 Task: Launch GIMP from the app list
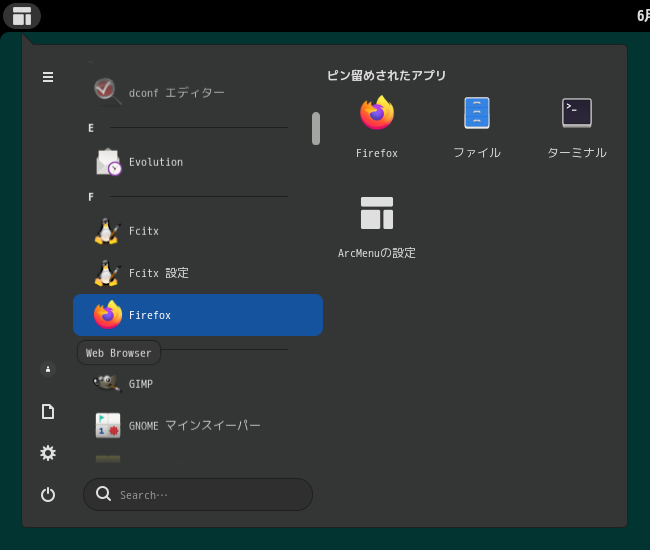[198, 384]
